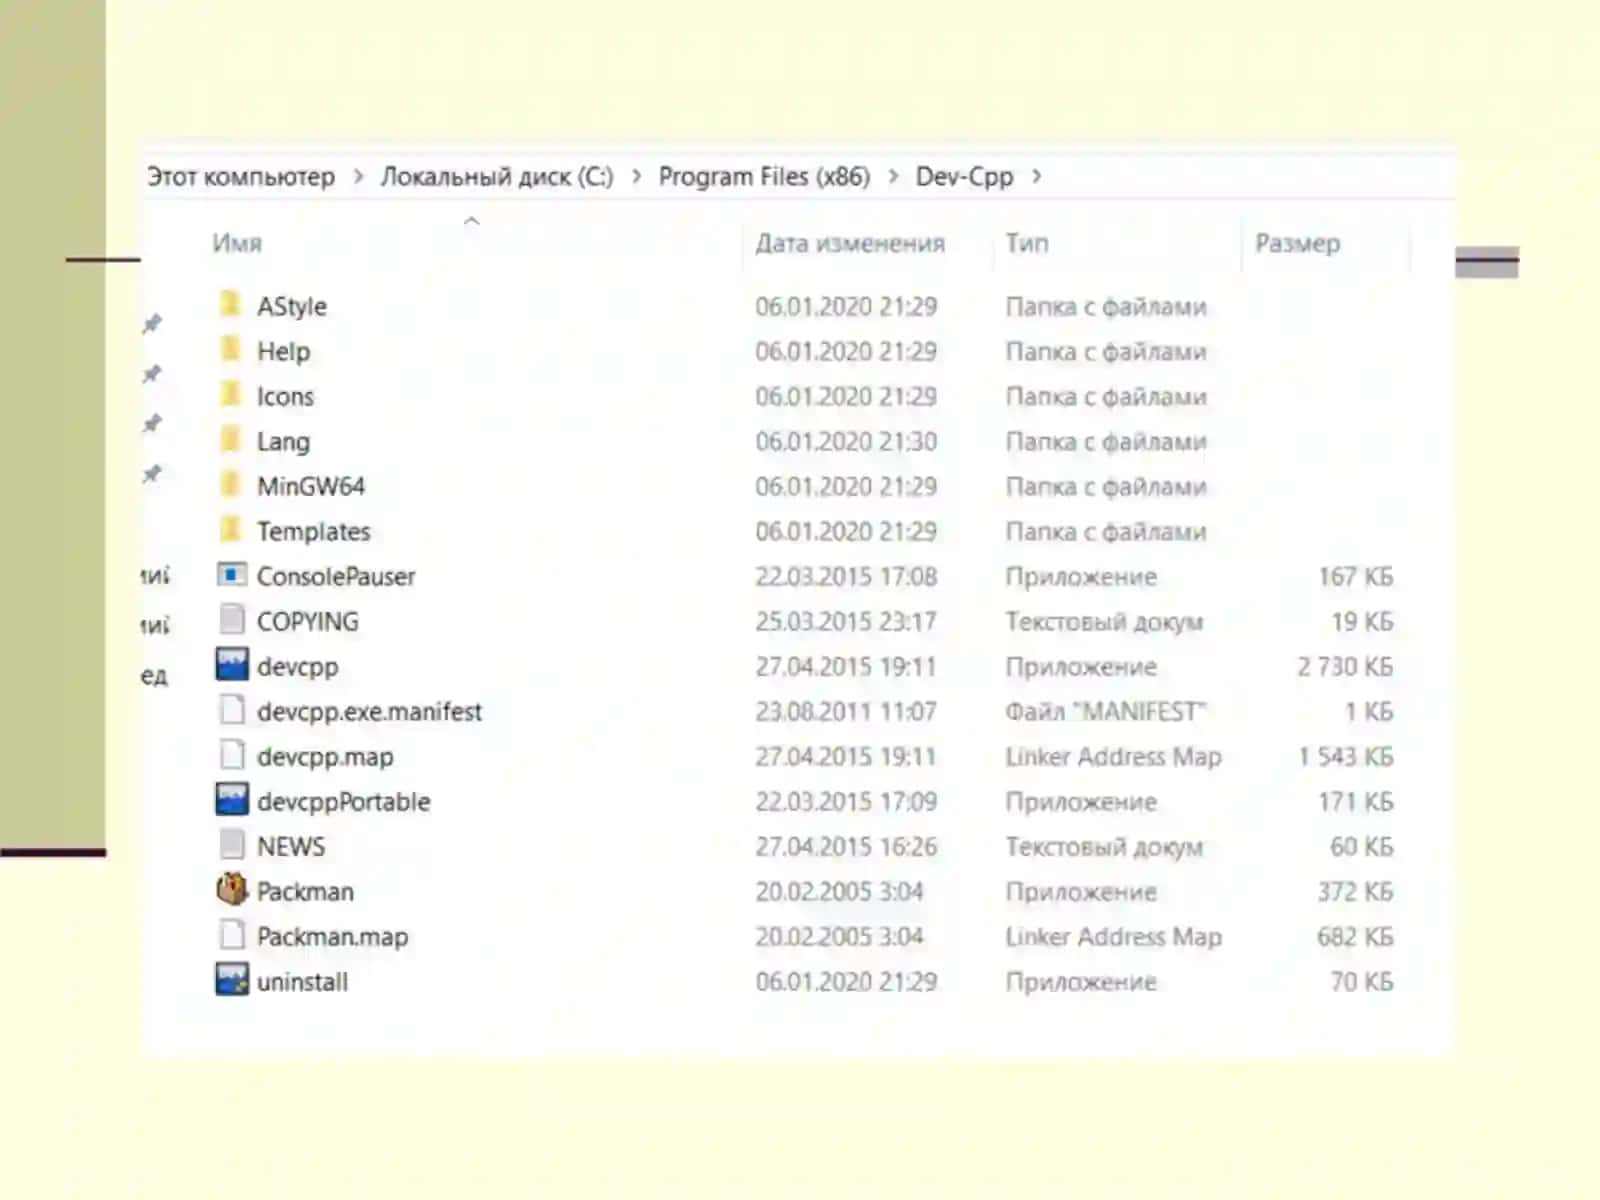Select the NEWS file name
This screenshot has width=1600, height=1200.
pos(291,846)
